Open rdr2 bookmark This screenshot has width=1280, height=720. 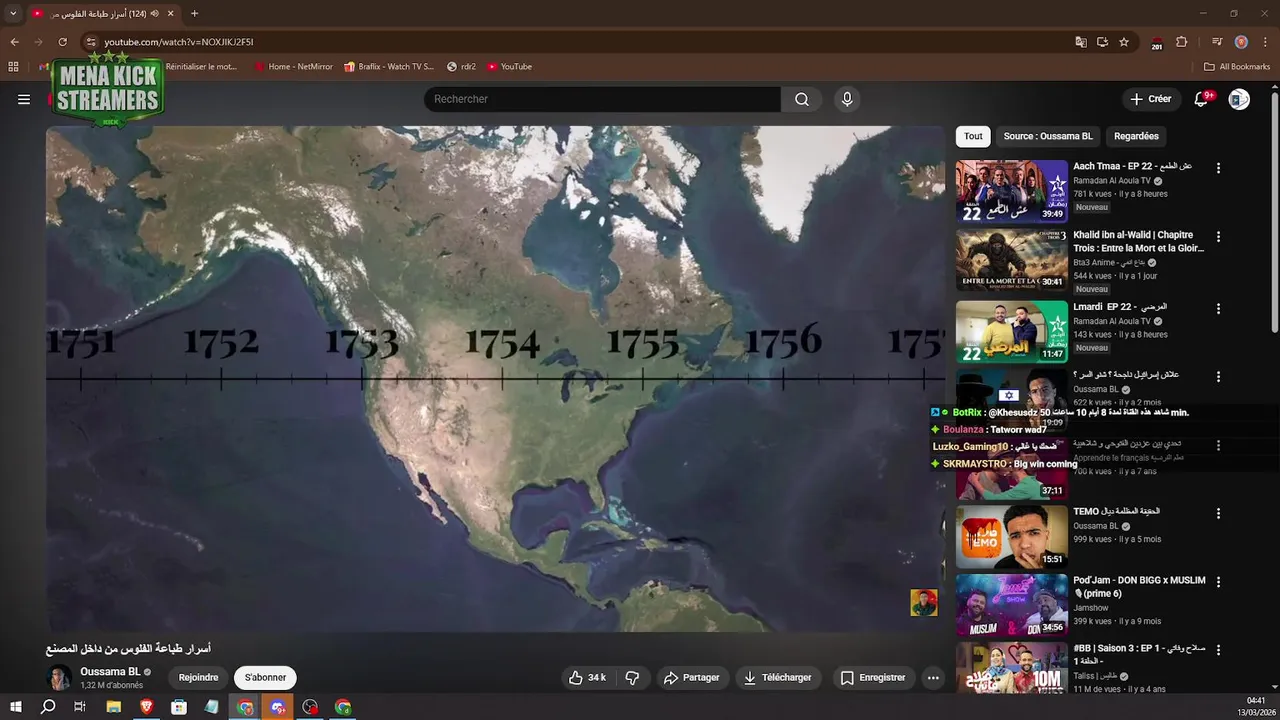click(461, 67)
